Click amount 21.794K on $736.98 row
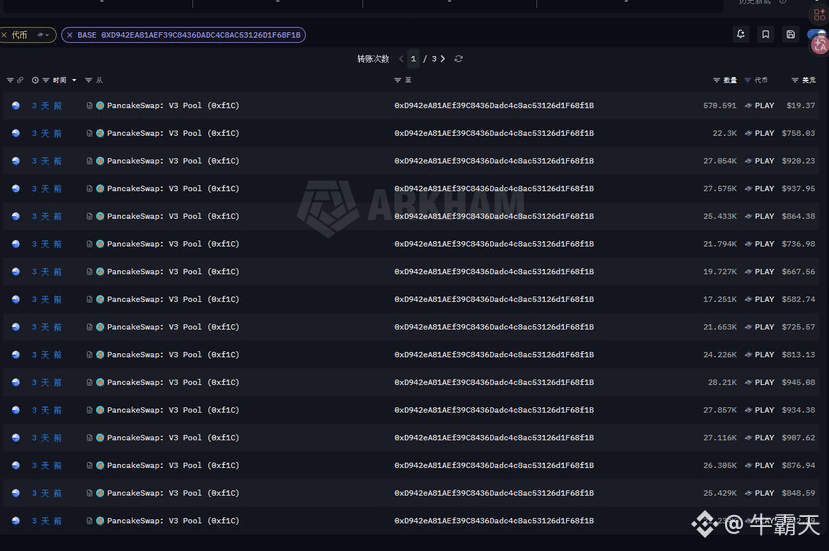 [x=720, y=244]
